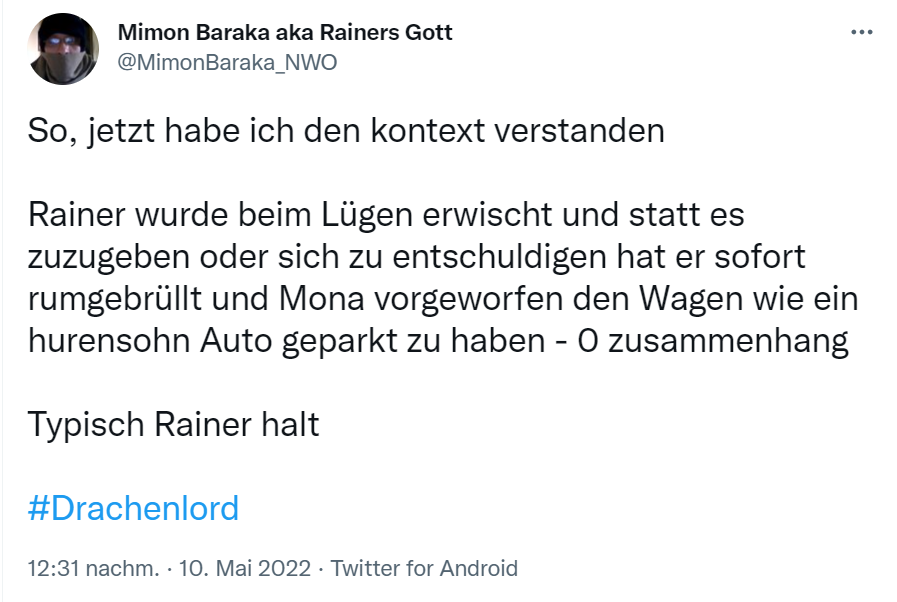Click the line 'So, jetzt habe ich den kontext verstanden'

pos(346,131)
